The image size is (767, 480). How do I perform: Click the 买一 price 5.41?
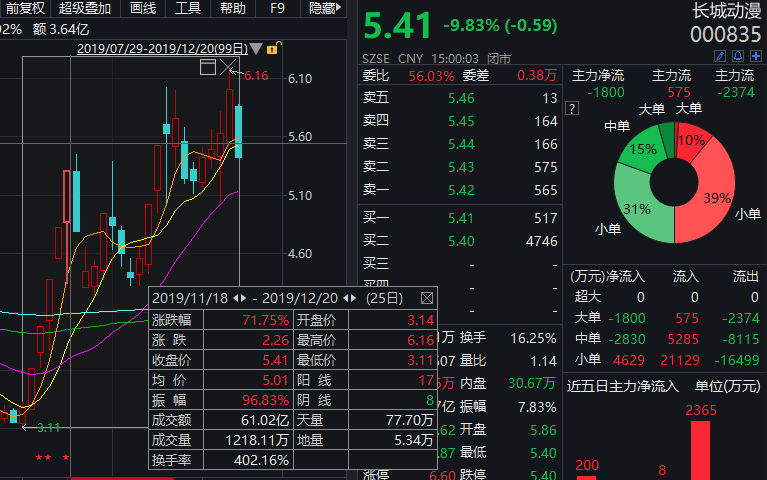(461, 218)
